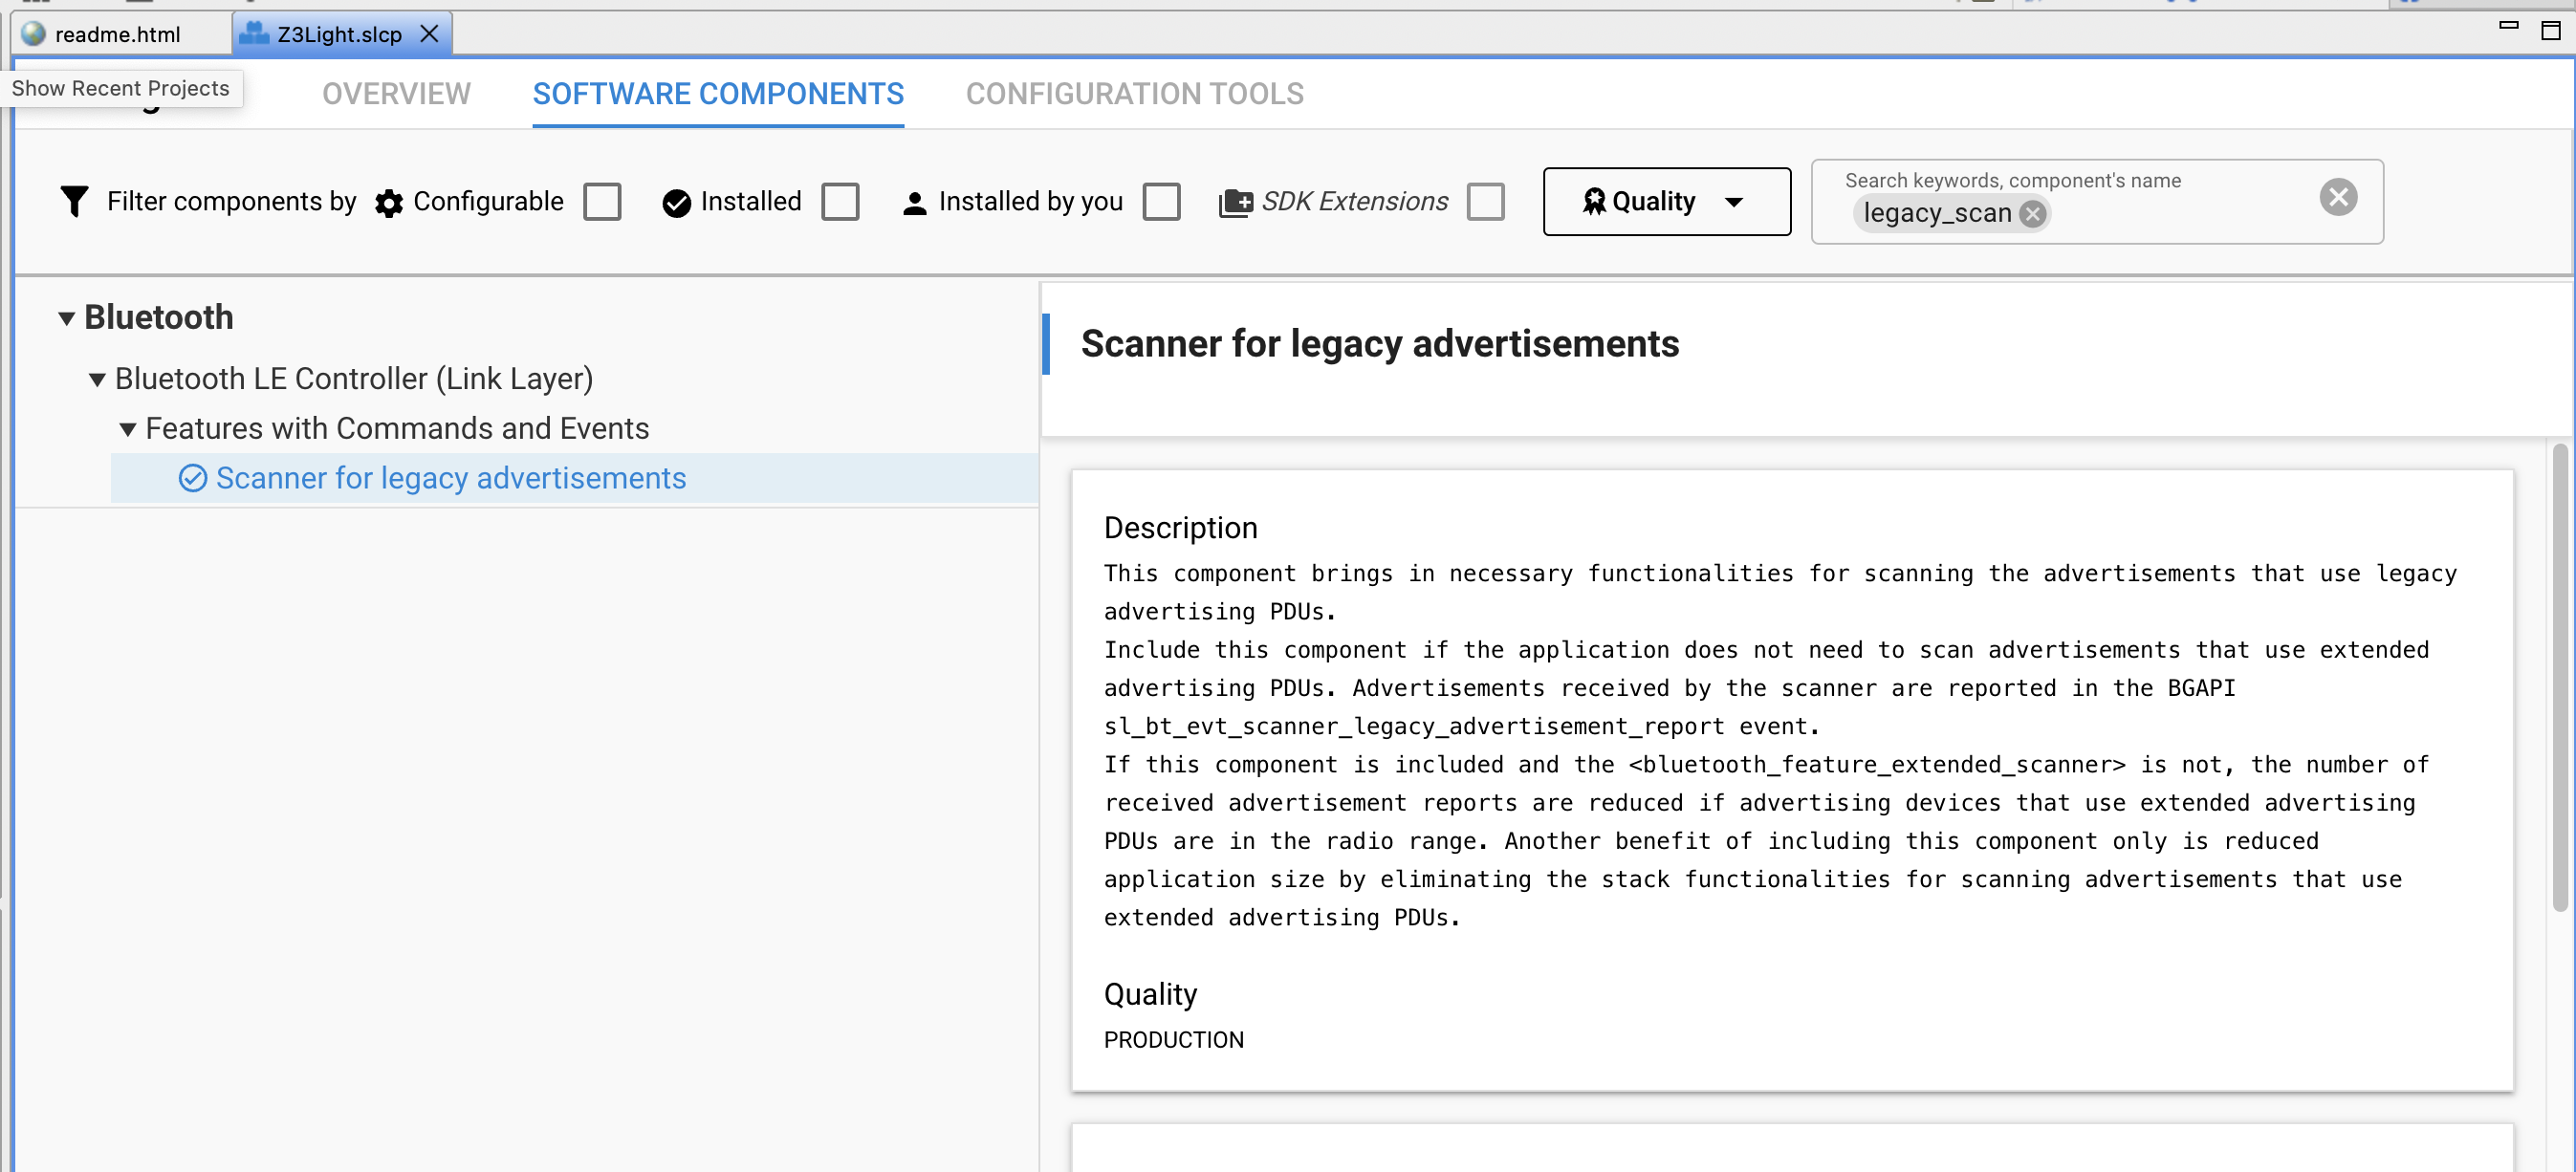Tick the SDK Extensions checkbox
Viewport: 2576px width, 1172px height.
[x=1486, y=201]
